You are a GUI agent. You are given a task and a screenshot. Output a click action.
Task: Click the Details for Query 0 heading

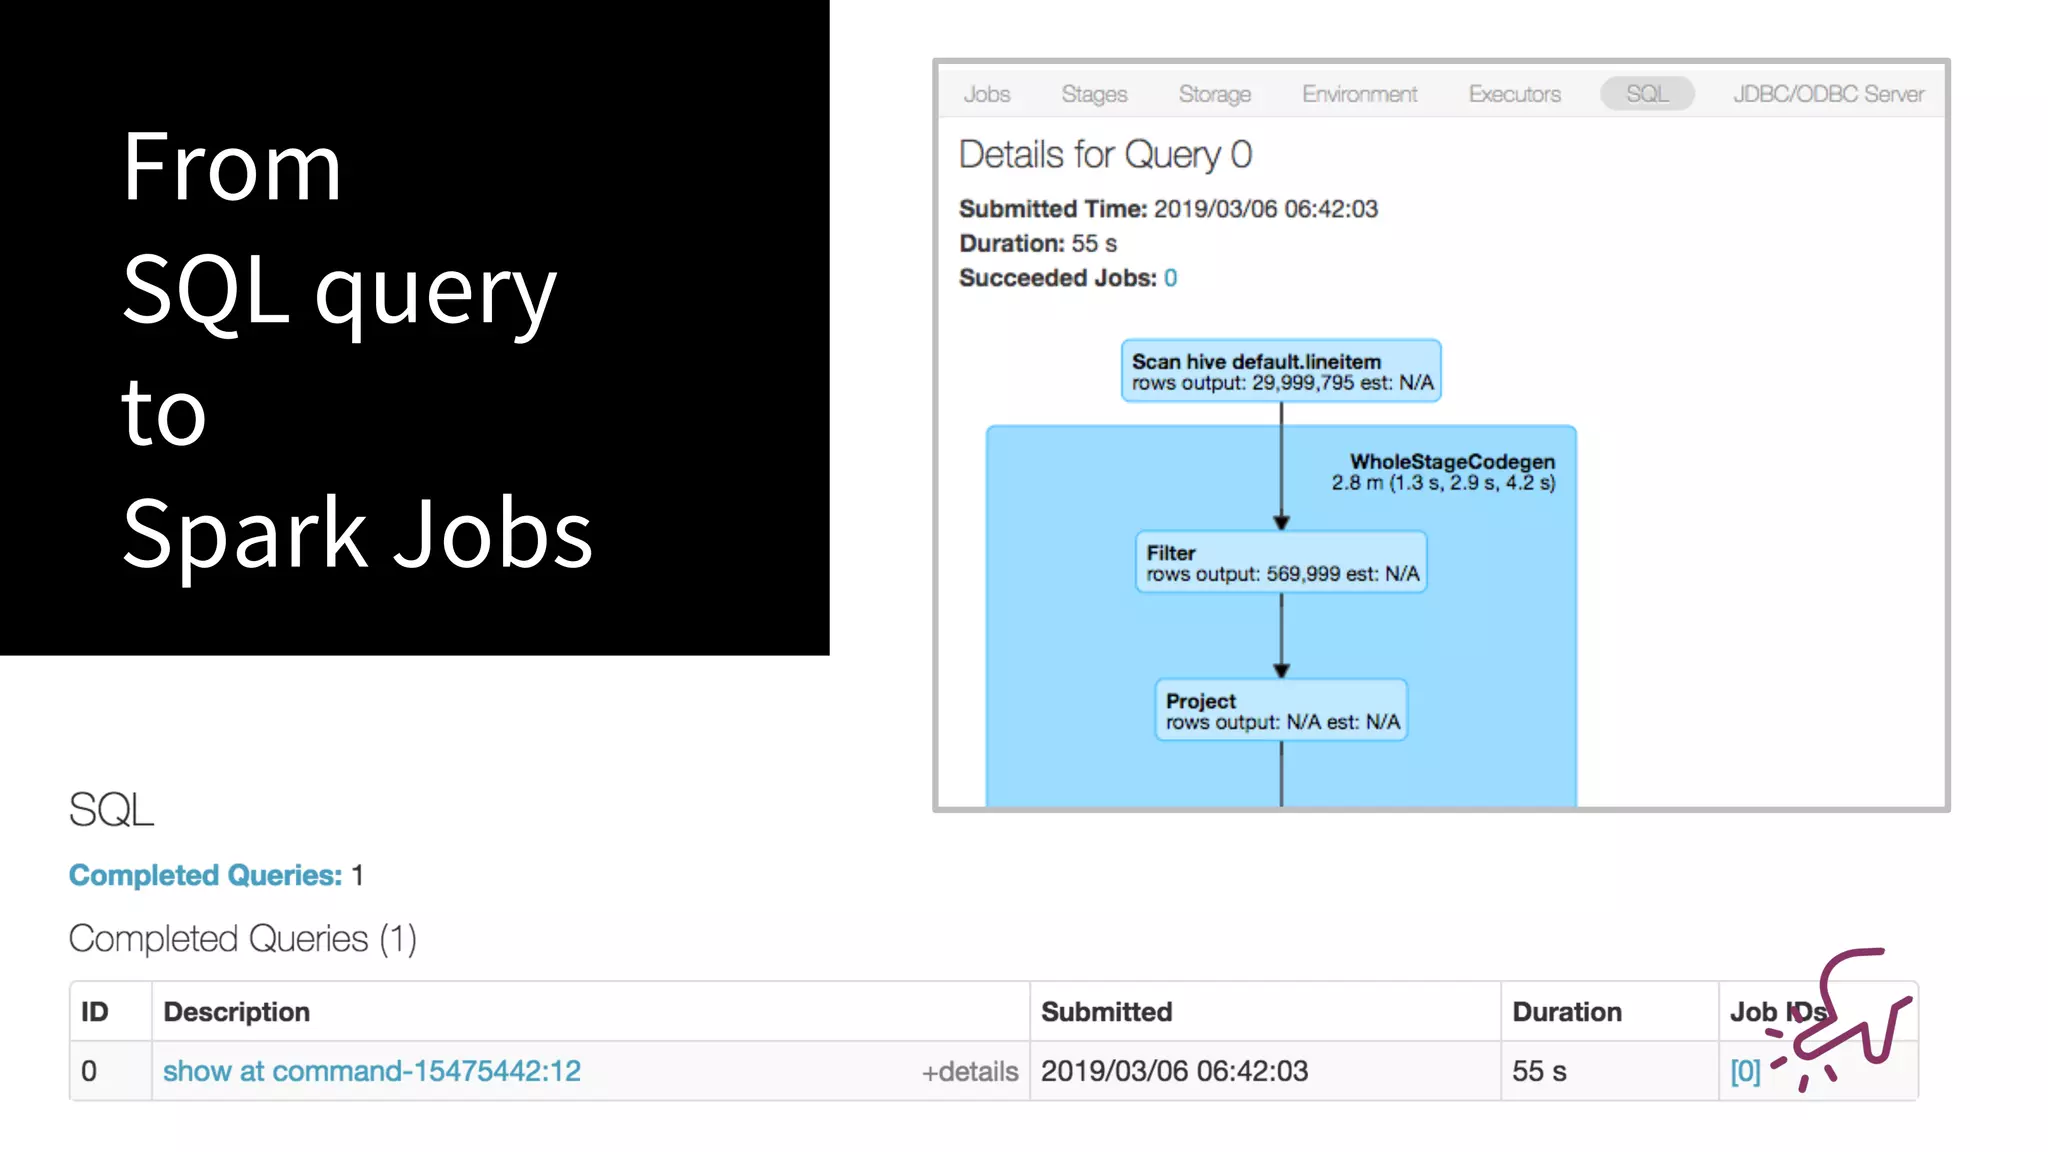coord(1105,155)
